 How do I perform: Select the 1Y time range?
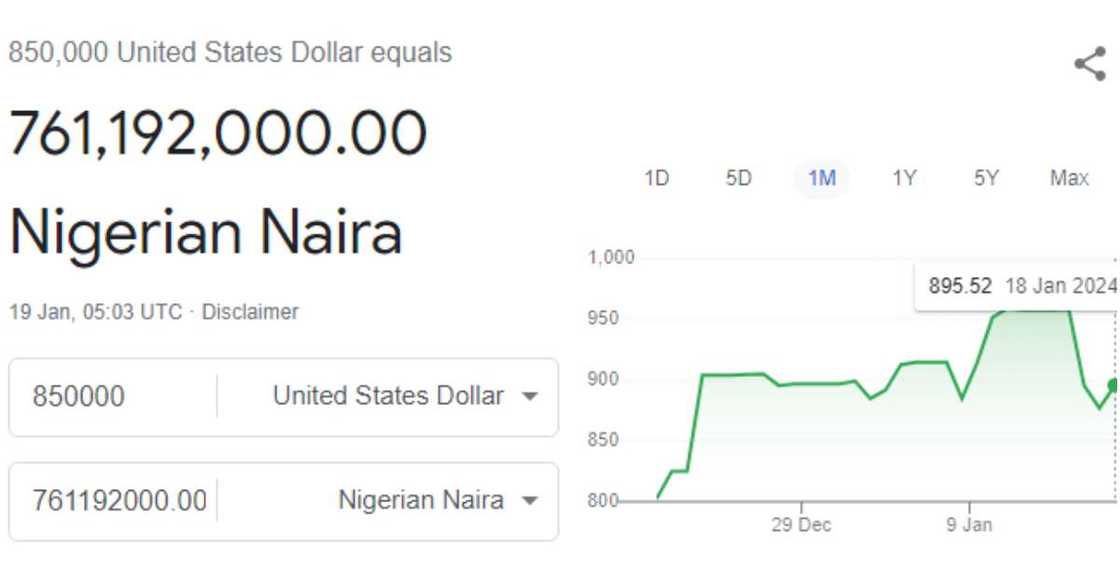point(903,177)
